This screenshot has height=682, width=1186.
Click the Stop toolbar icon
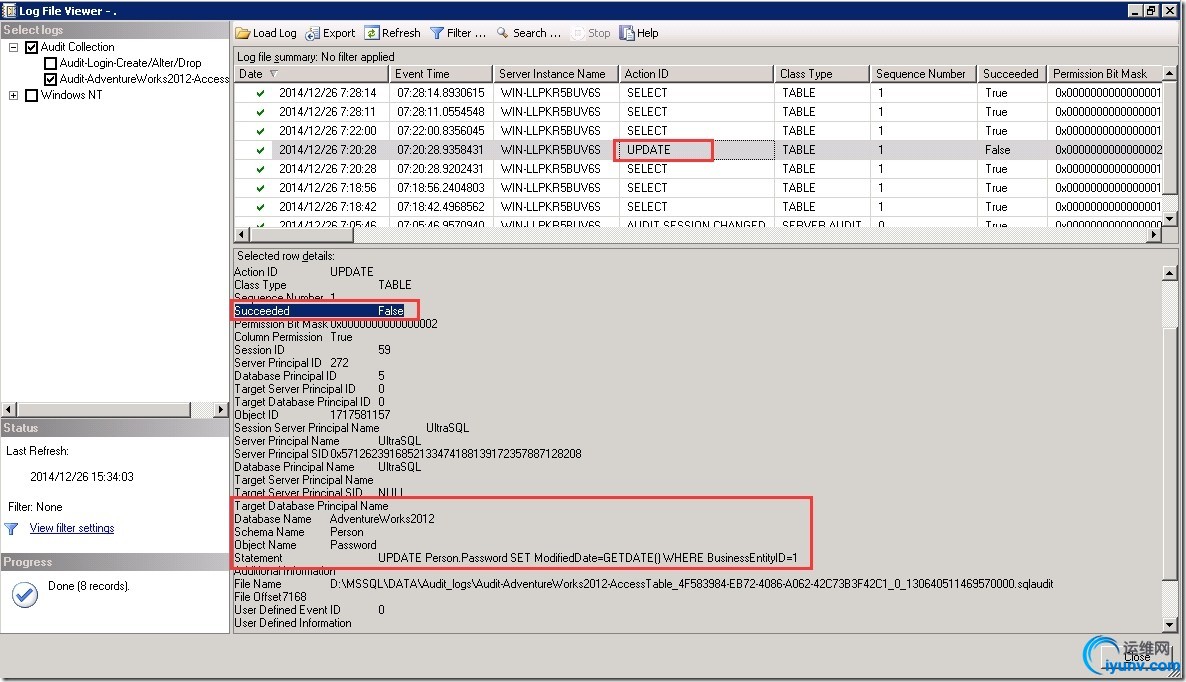tap(579, 33)
